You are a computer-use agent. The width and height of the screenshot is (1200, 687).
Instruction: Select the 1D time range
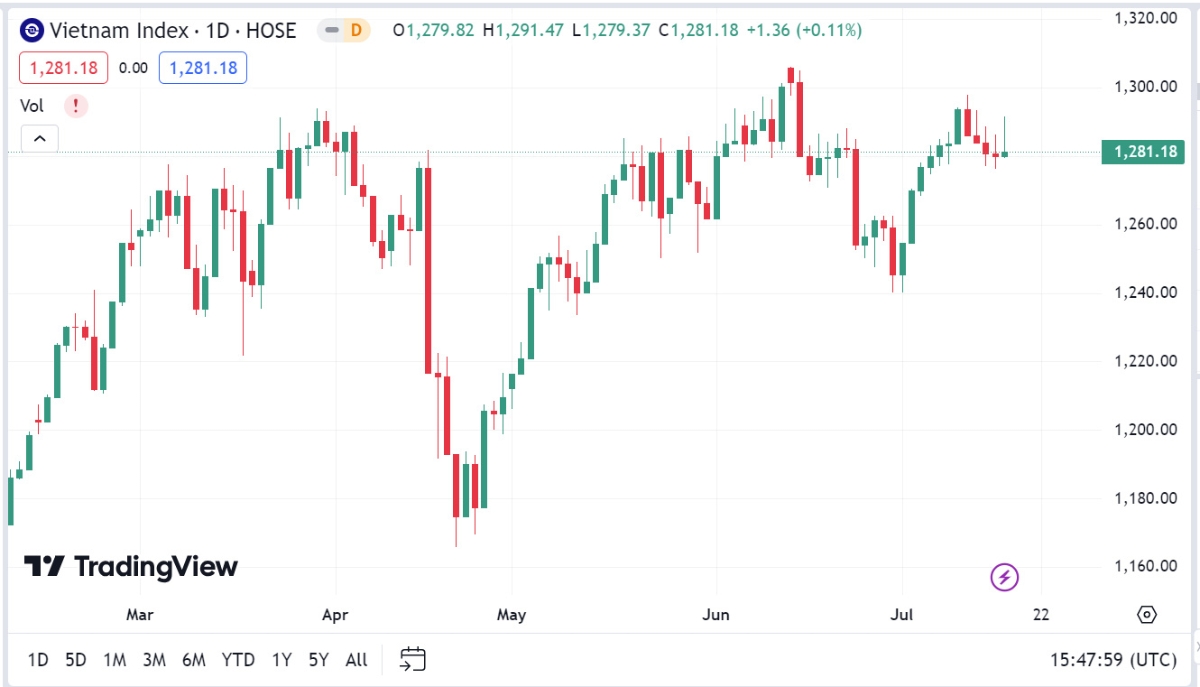coord(38,660)
